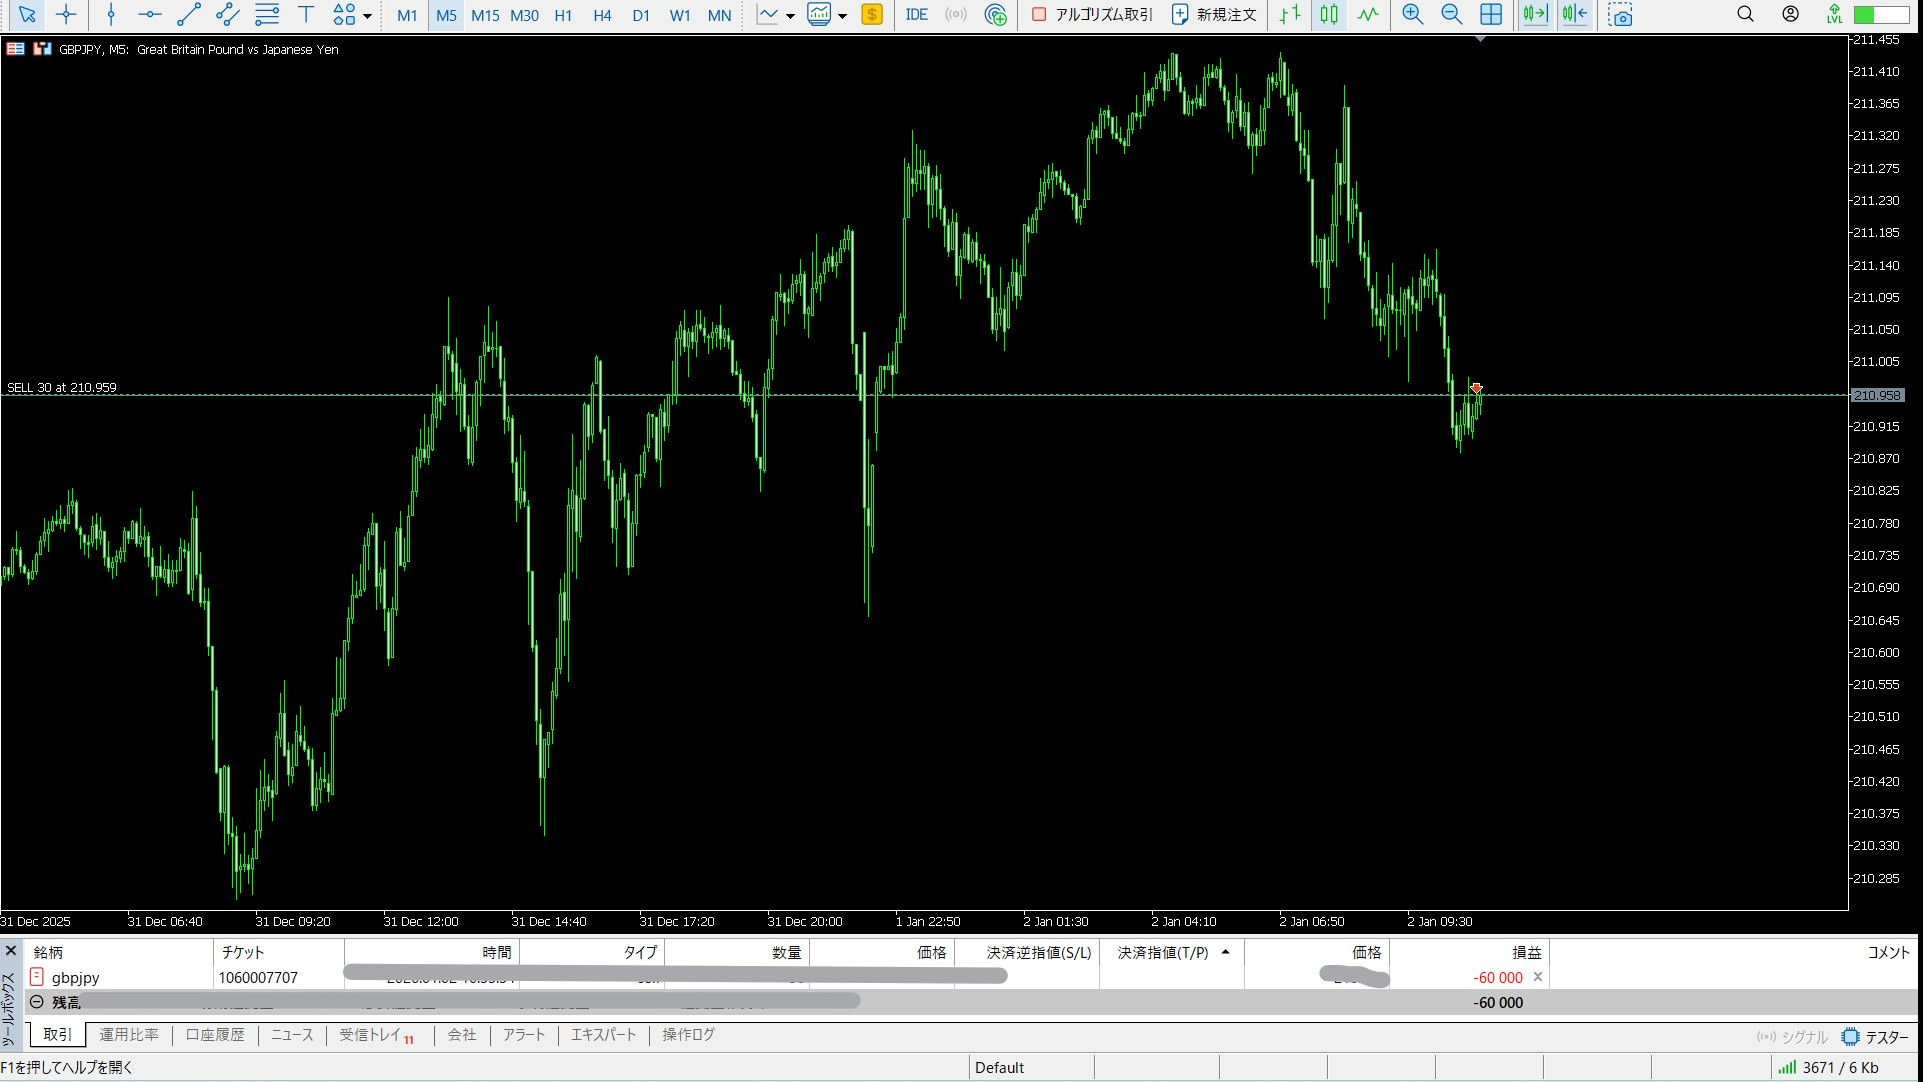Switch to the 口座履歴 tab
Viewport: 1923px width, 1082px height.
[x=215, y=1035]
